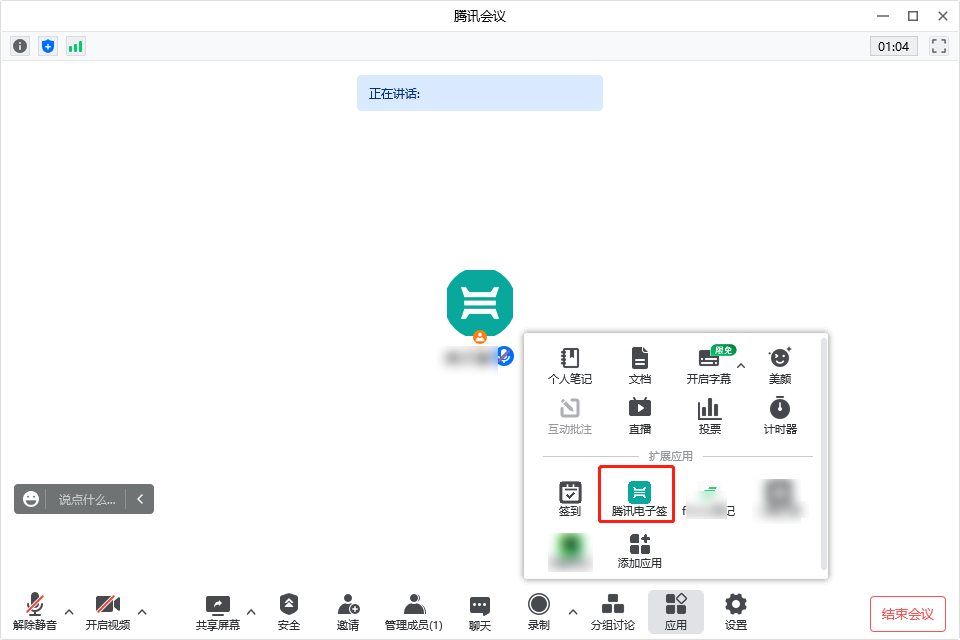The height and width of the screenshot is (640, 960).
Task: Open emoji reactions smiley icon
Action: pos(31,499)
